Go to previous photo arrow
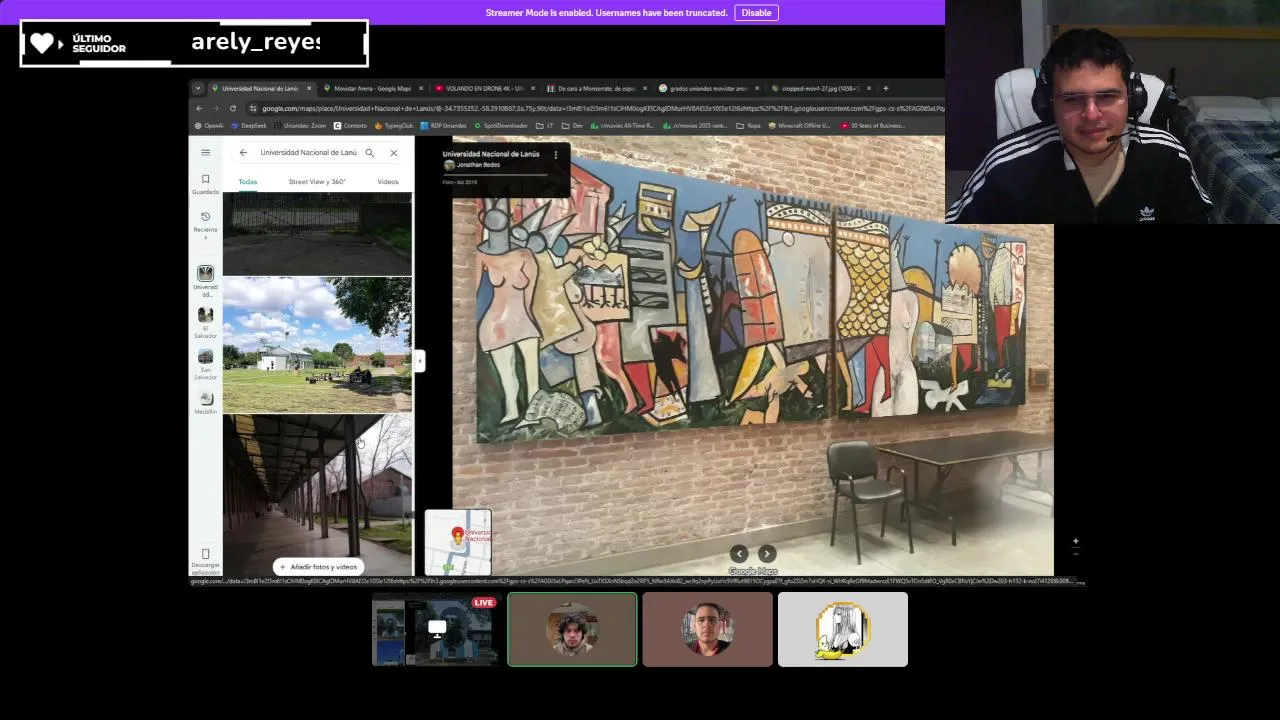1280x720 pixels. [739, 553]
